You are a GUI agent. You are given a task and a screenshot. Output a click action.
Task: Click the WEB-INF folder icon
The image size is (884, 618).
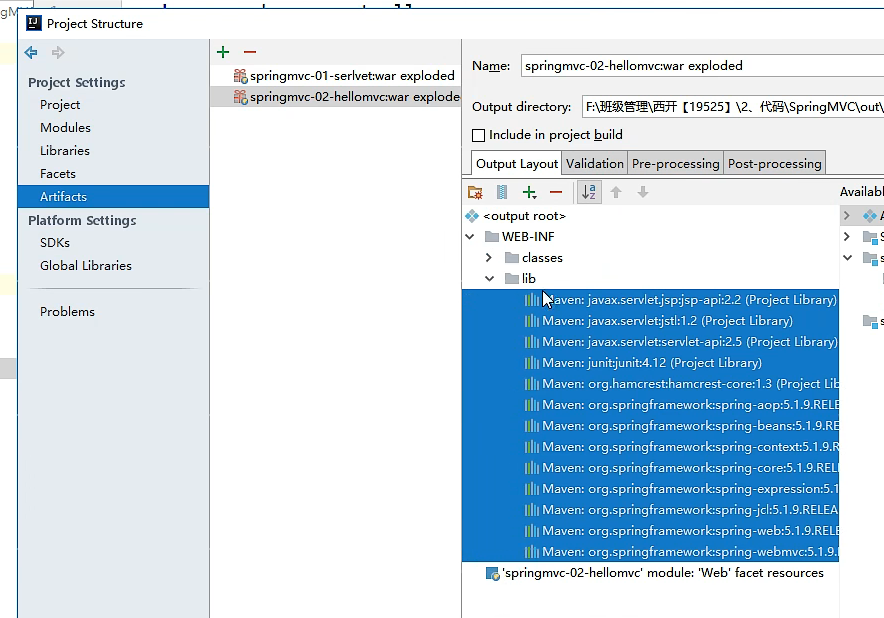click(492, 236)
